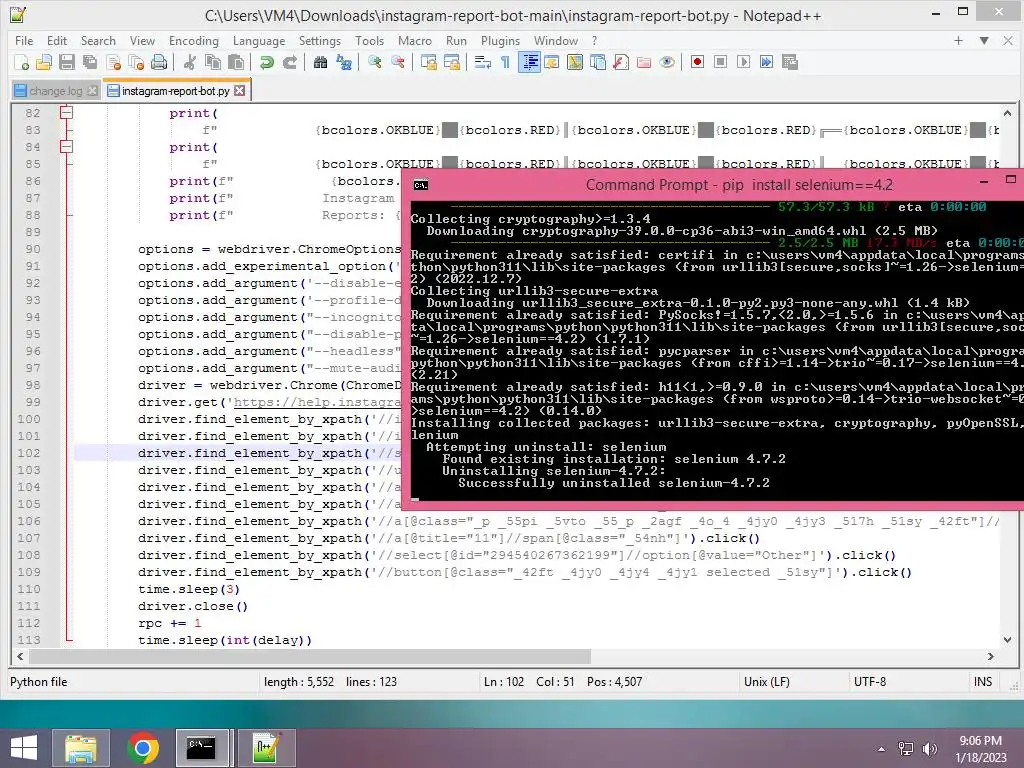Toggle Synchronize Vertical Scrolling icon
Viewport: 1024px width, 768px height.
click(x=428, y=62)
